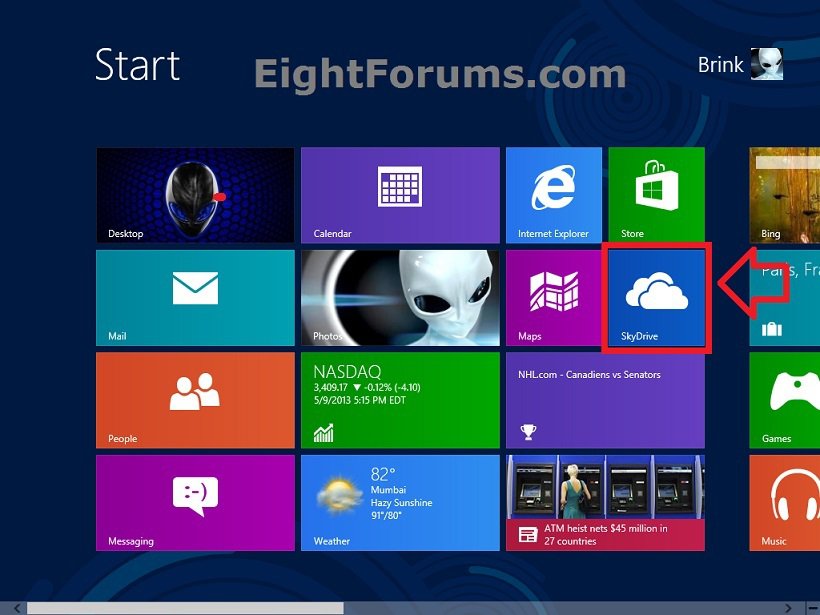The image size is (820, 615).
Task: Open the Photos app
Action: pyautogui.click(x=400, y=297)
